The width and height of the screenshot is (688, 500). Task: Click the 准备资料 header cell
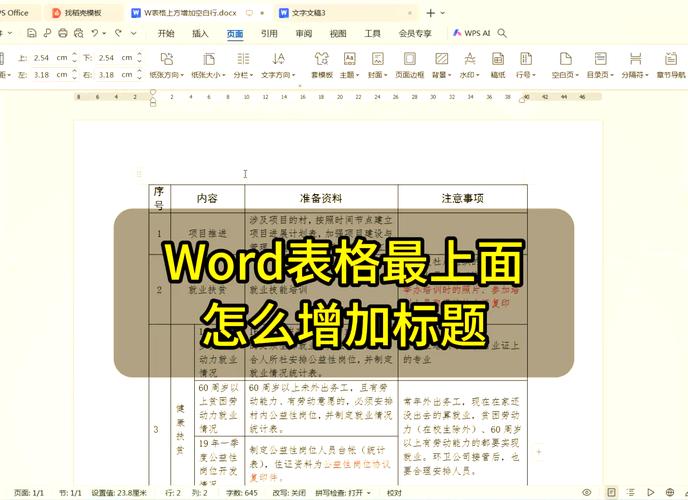click(x=321, y=198)
